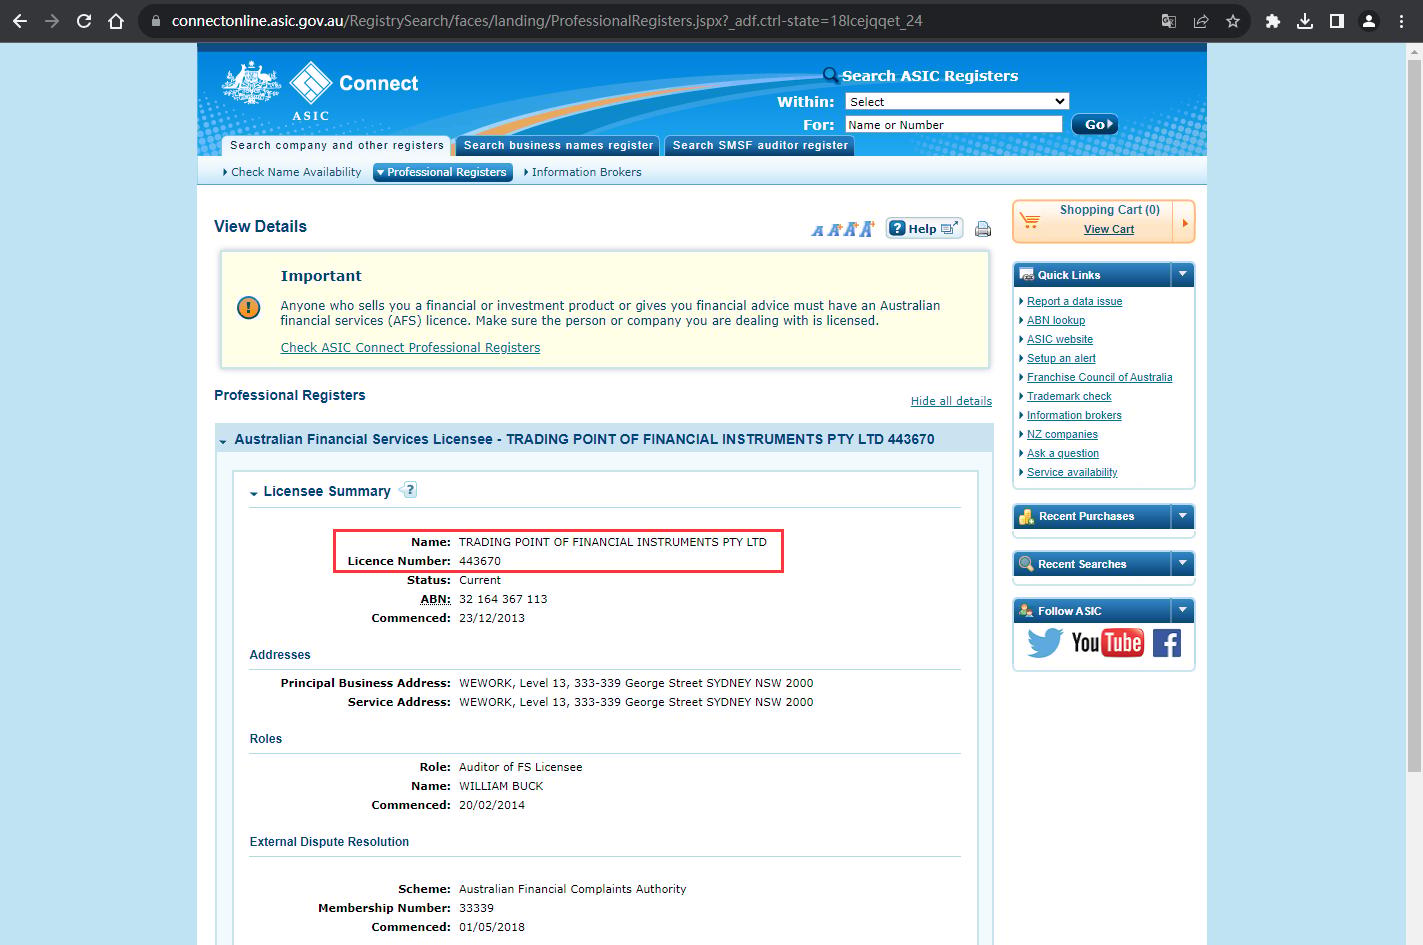Expand the Recent Purchases panel
This screenshot has height=945, width=1423.
tap(1183, 516)
